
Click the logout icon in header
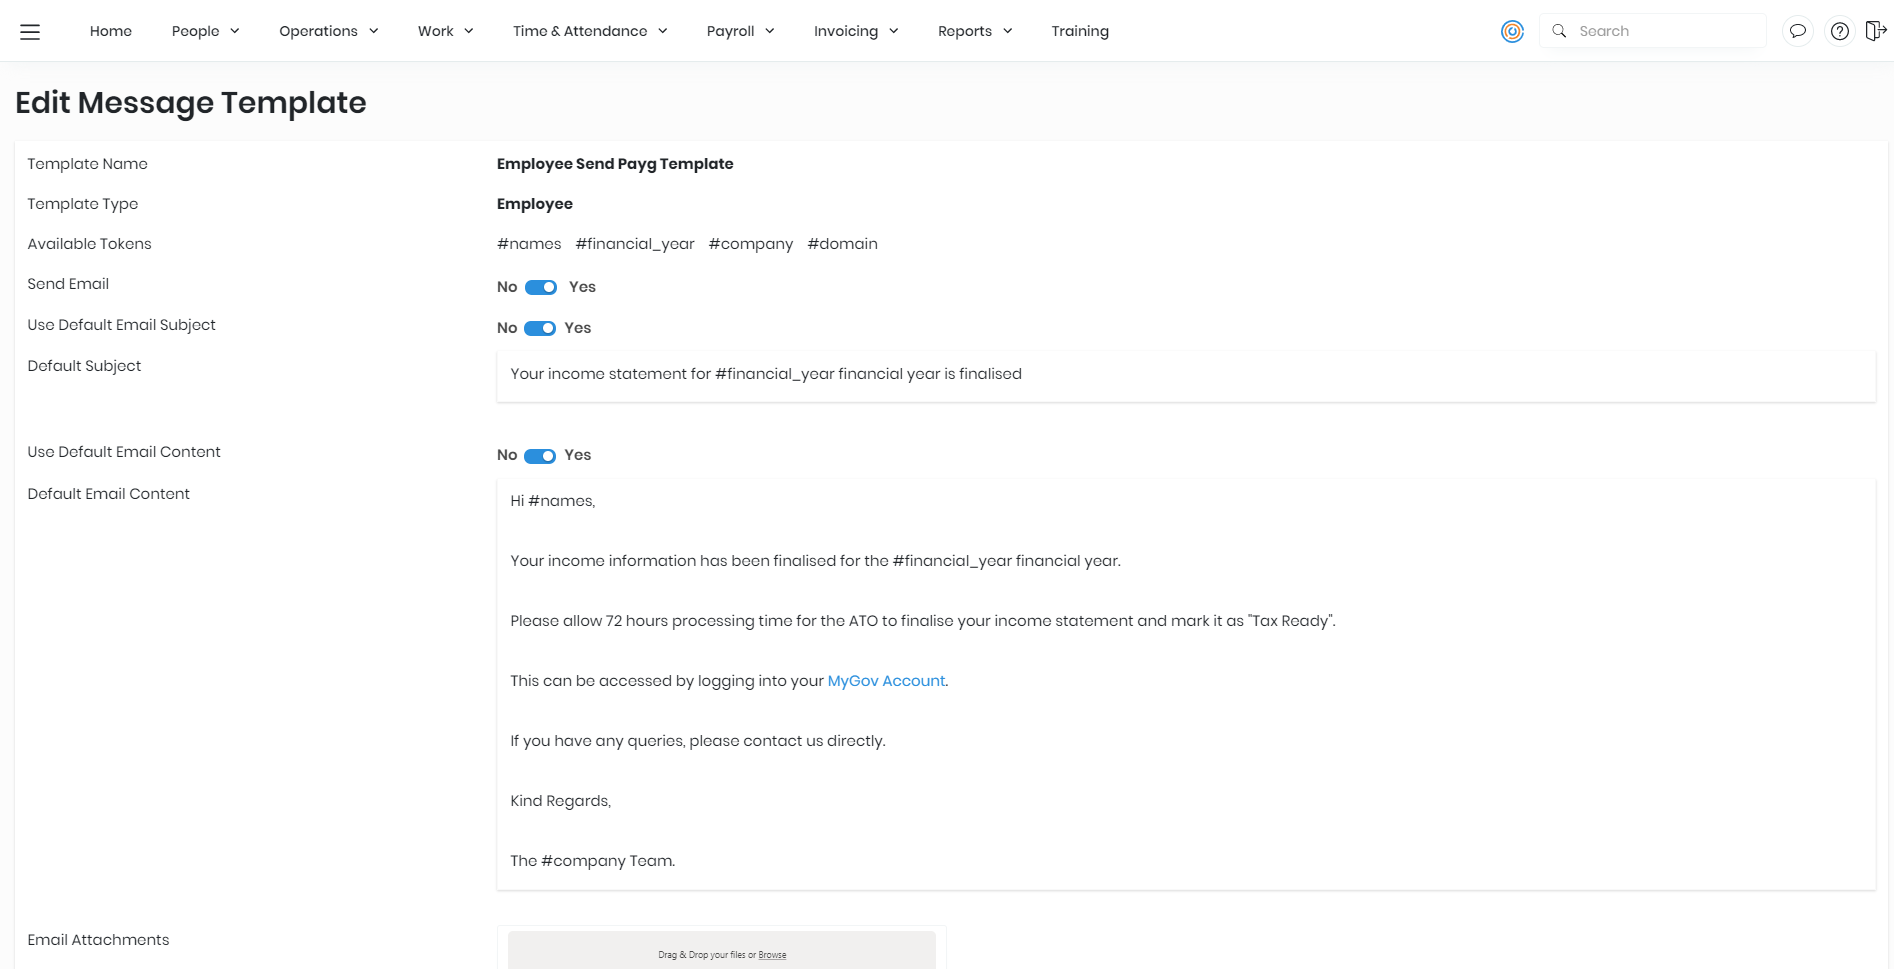click(x=1876, y=31)
